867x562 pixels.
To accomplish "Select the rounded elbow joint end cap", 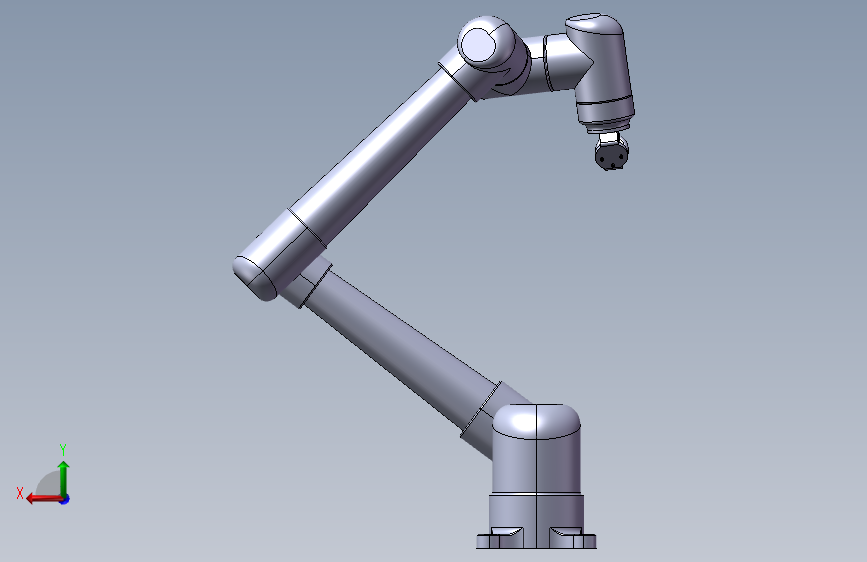I will (x=254, y=278).
